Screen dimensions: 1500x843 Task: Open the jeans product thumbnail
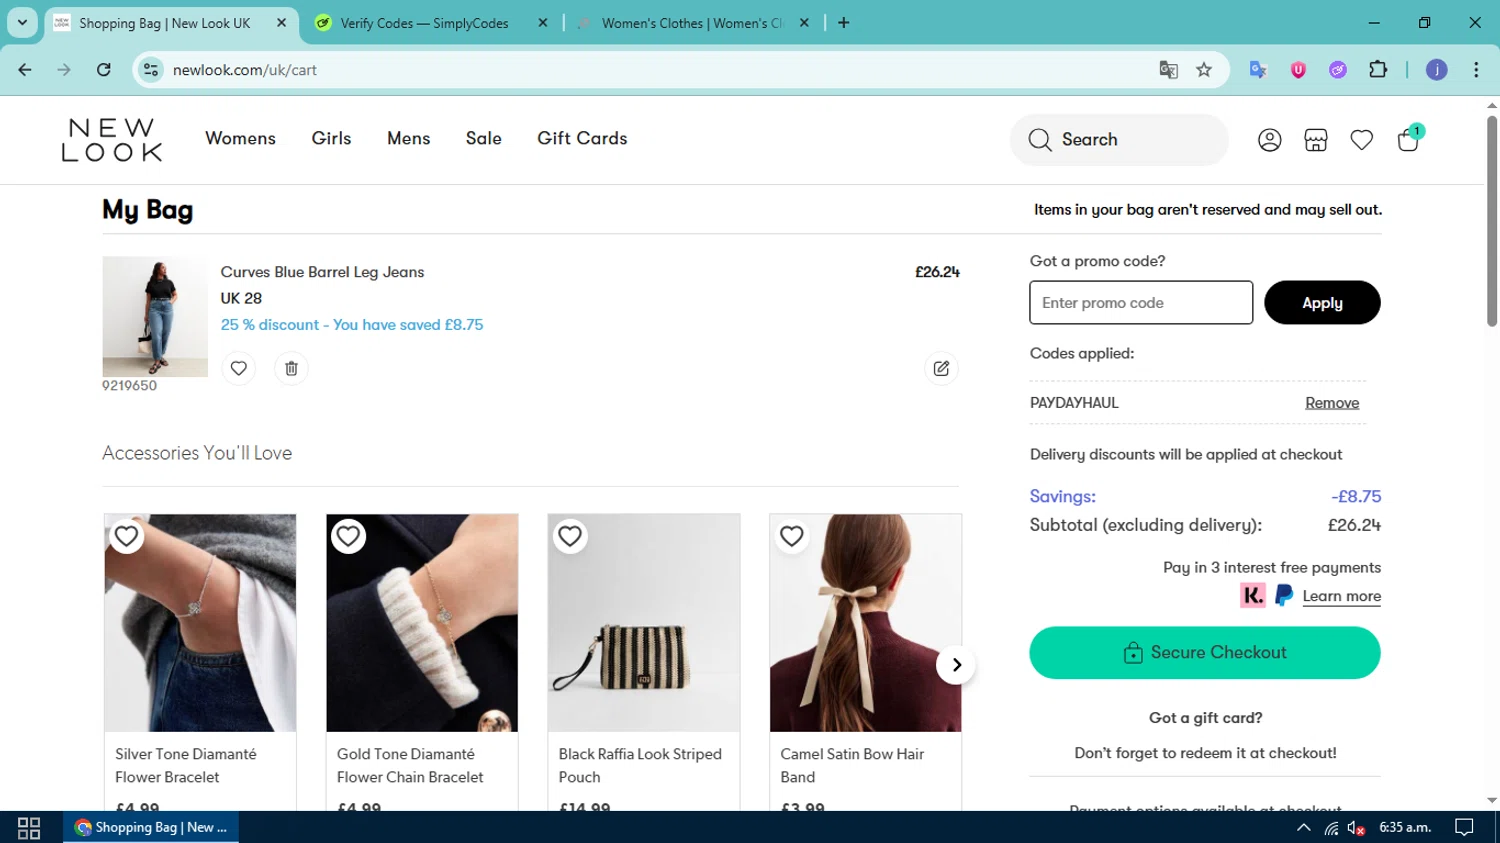[155, 317]
